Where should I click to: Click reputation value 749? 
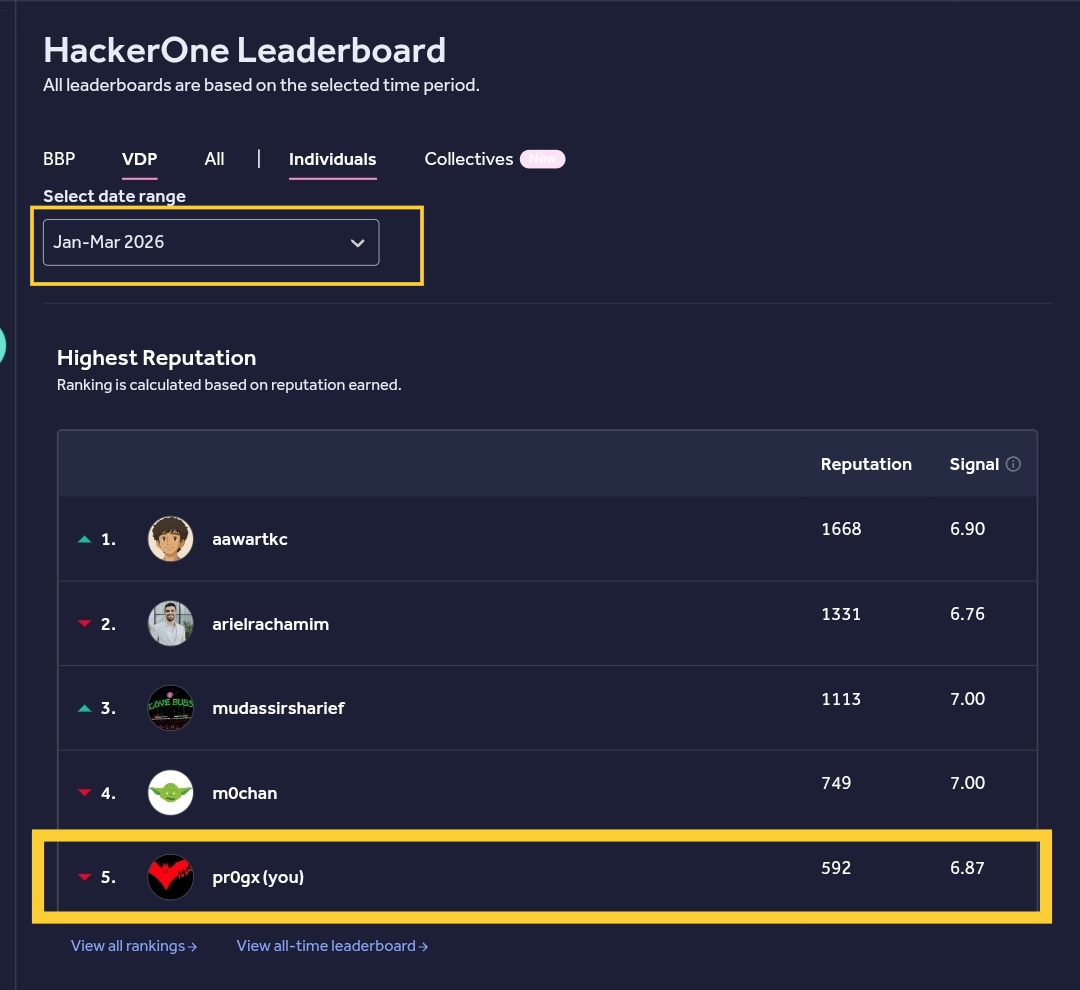(x=836, y=783)
